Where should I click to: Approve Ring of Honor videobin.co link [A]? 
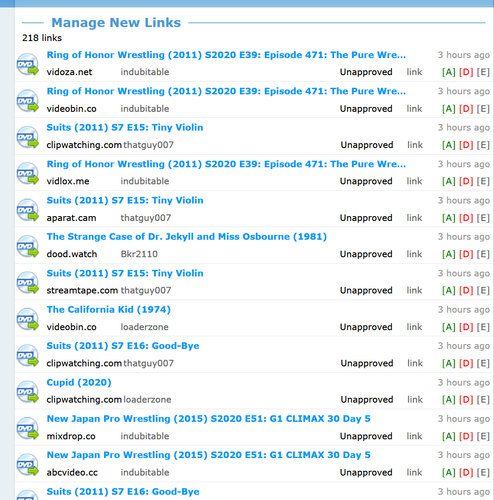tap(449, 109)
